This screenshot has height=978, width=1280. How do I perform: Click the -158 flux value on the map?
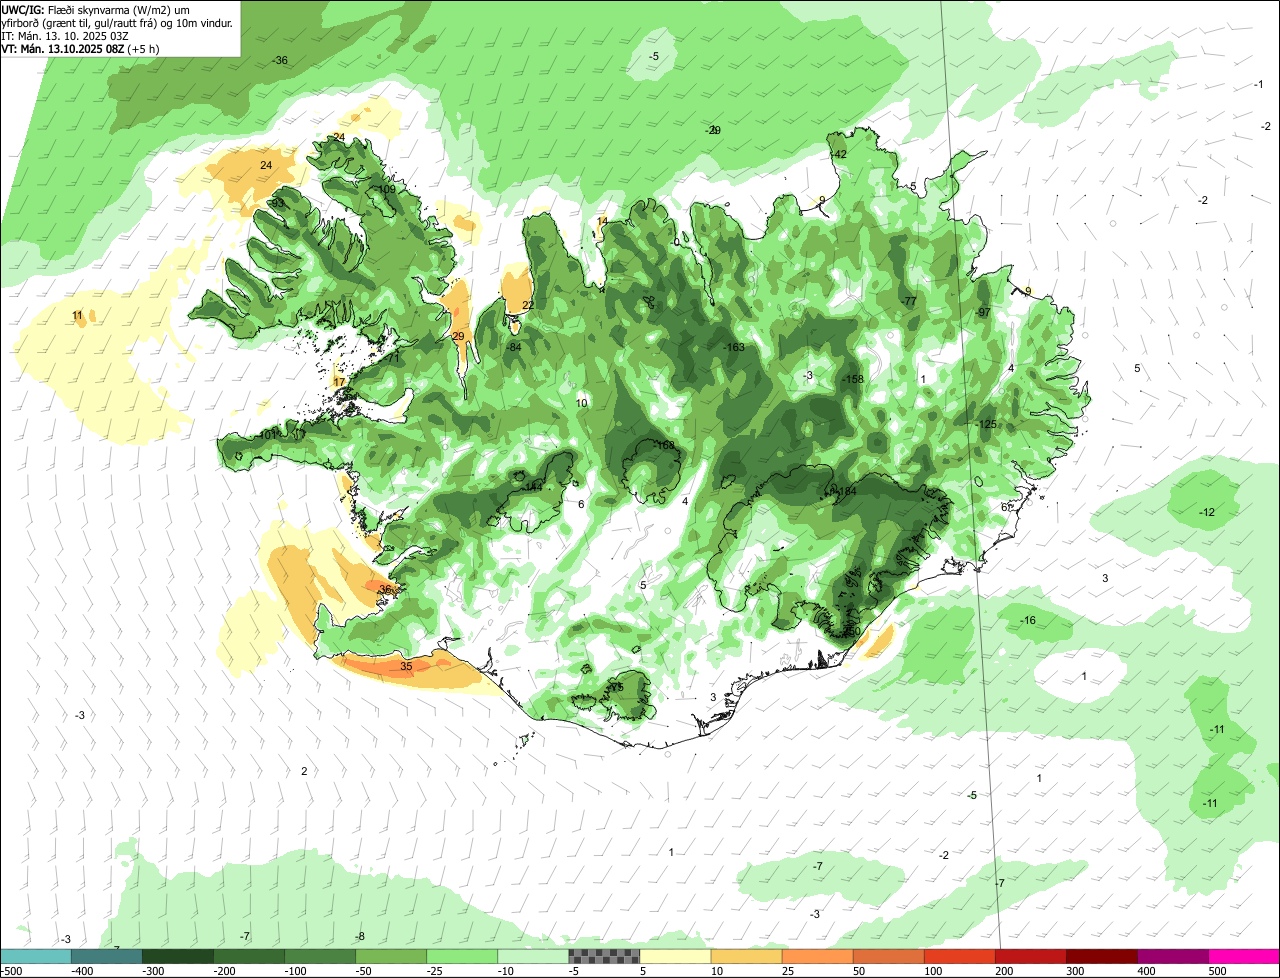[852, 379]
